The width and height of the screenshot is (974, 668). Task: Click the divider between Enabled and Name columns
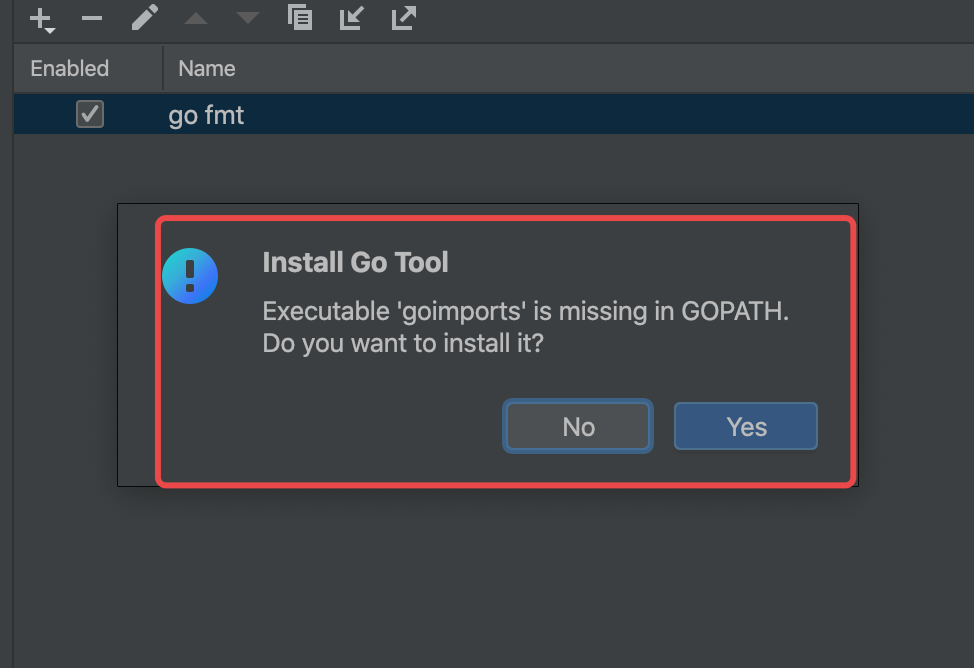[x=163, y=69]
